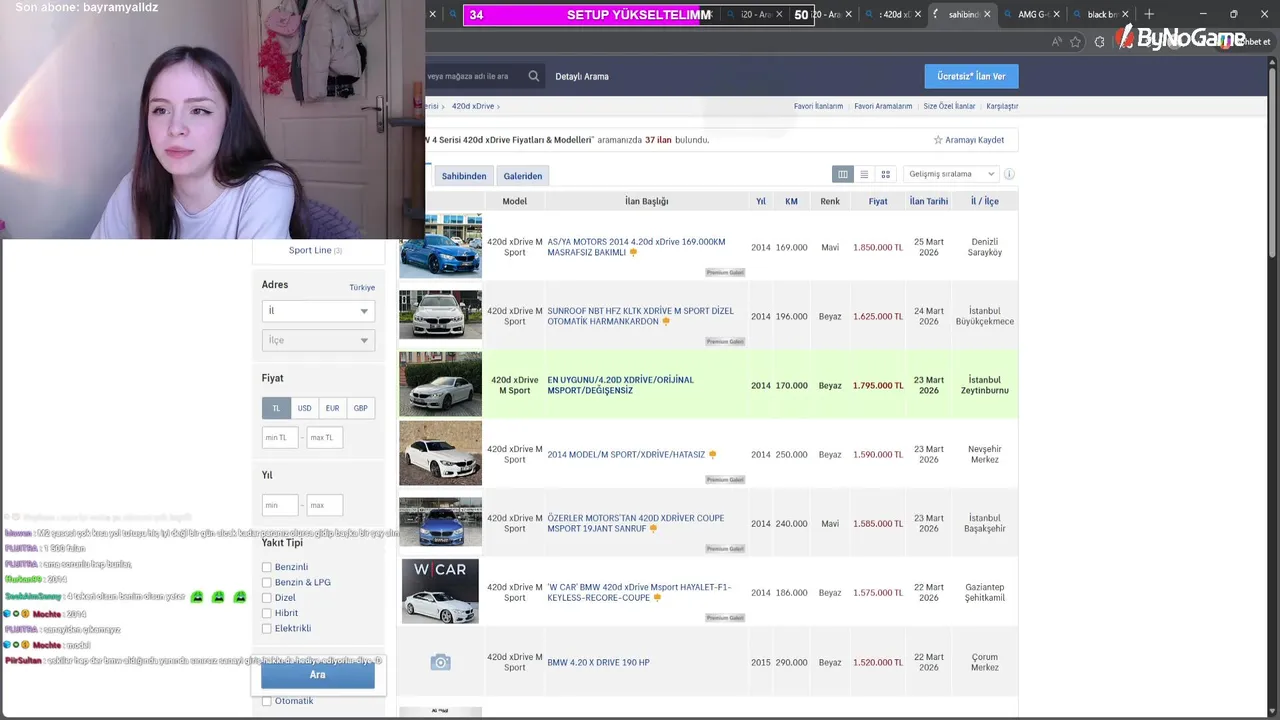Open the browser extensions icon
Viewport: 1280px width, 720px height.
click(x=1100, y=42)
